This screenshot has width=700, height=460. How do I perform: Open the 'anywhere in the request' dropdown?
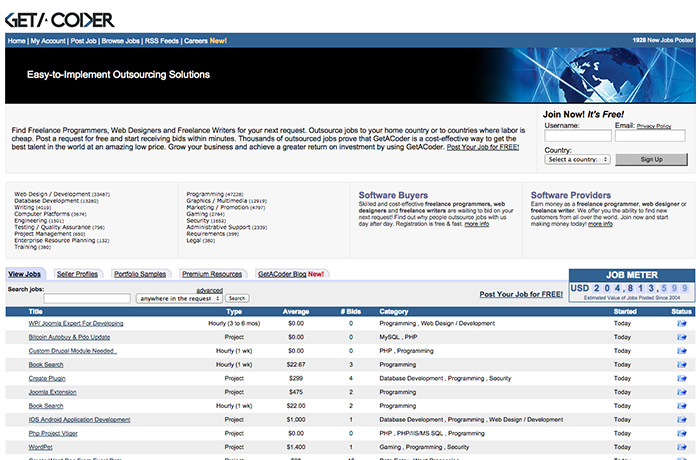point(179,298)
